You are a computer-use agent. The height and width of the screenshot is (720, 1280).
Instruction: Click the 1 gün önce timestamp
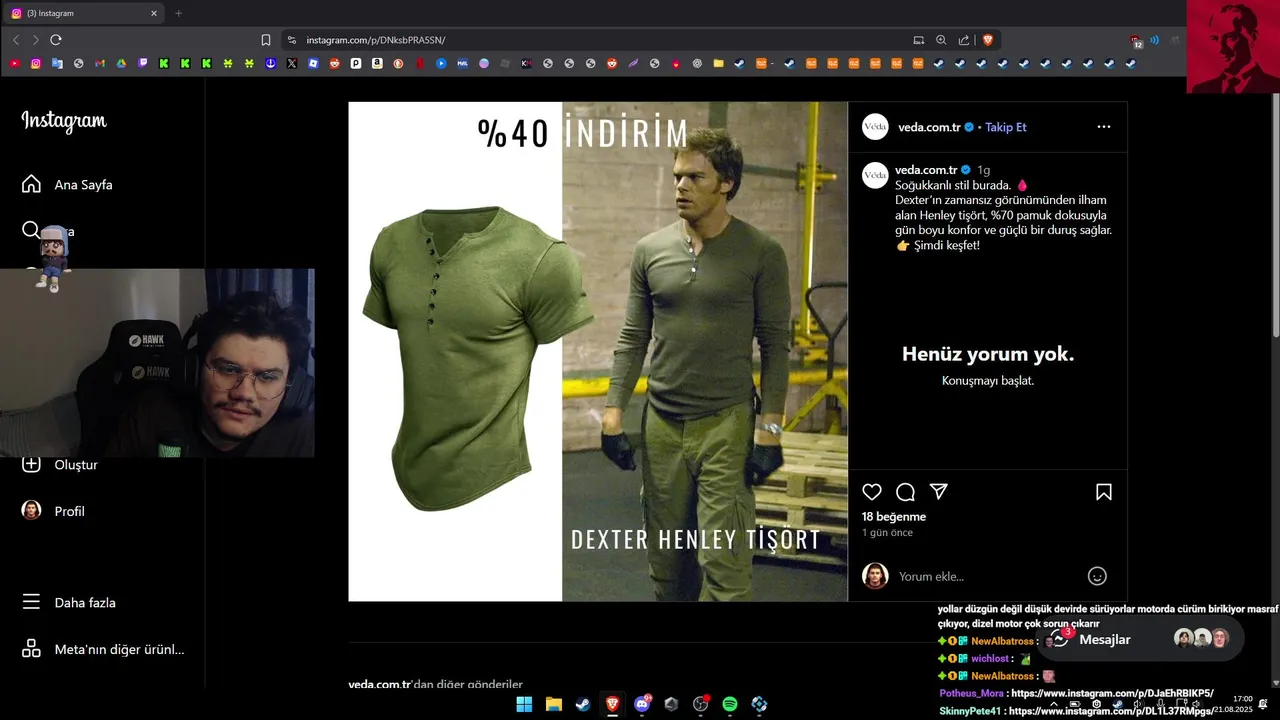pos(887,533)
